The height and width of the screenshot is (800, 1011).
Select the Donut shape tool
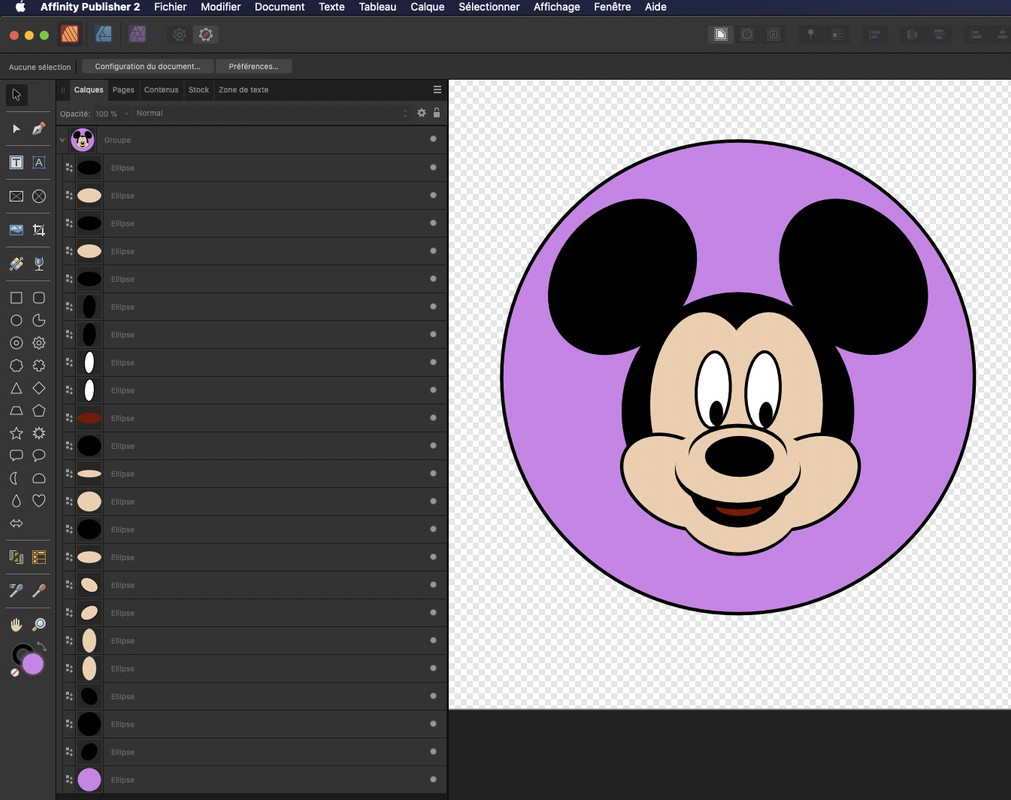point(16,343)
